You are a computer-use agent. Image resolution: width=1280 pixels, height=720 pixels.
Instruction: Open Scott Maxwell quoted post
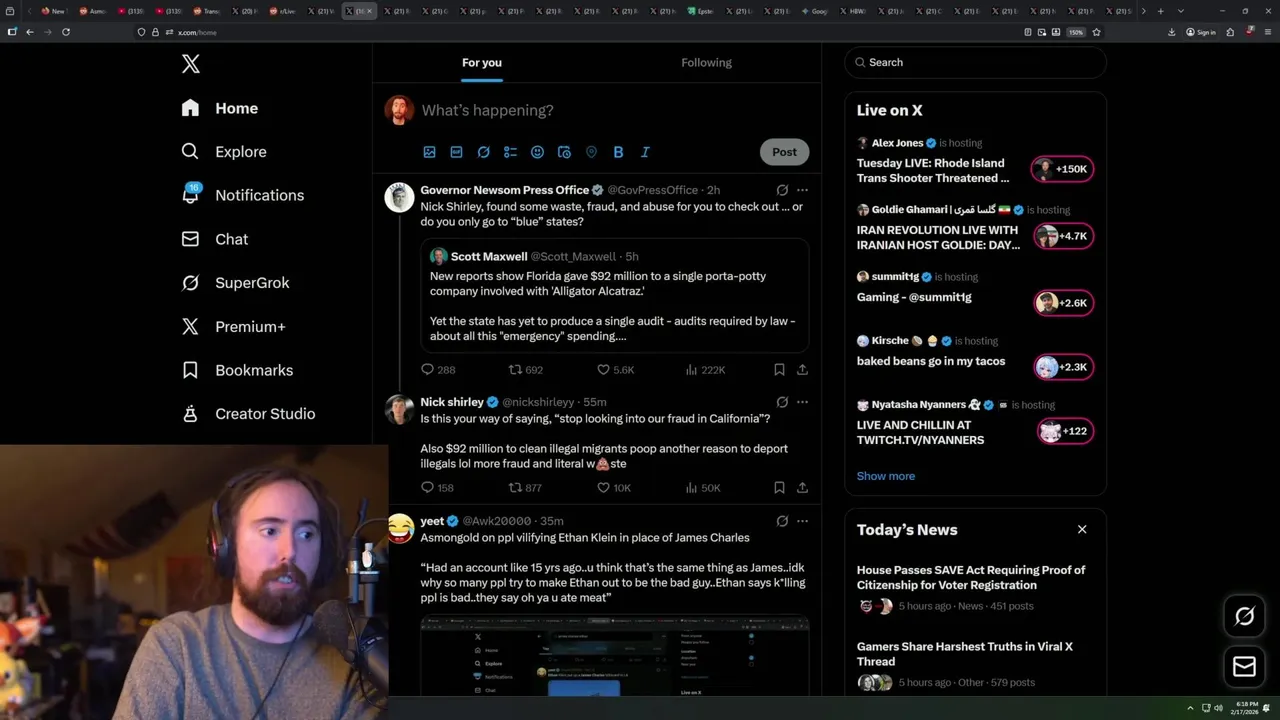pos(614,295)
